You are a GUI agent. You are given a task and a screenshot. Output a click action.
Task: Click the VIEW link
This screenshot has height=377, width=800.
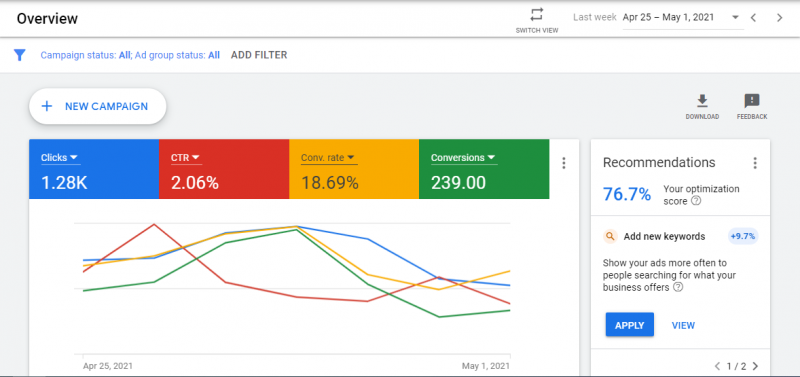click(x=683, y=325)
